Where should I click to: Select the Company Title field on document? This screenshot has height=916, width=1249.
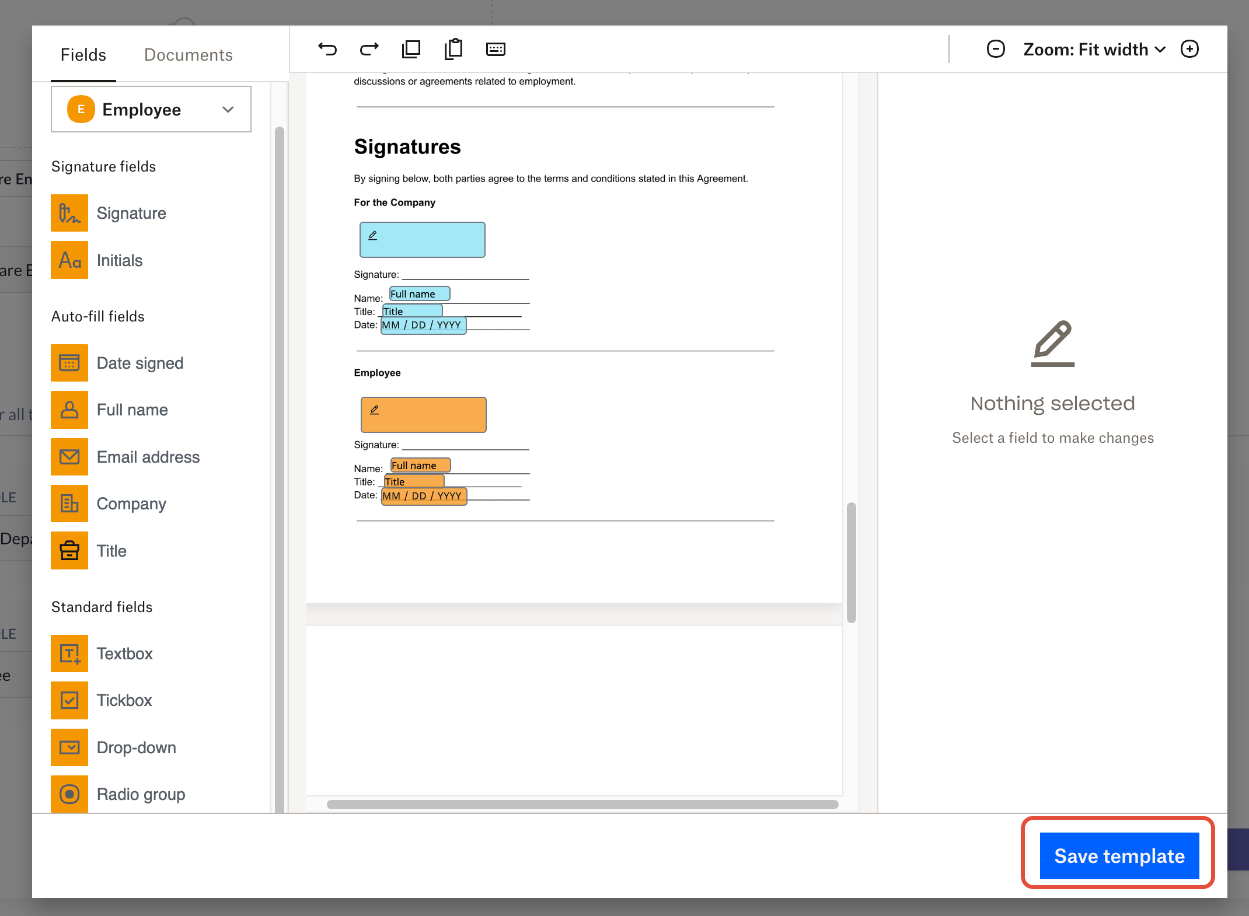[x=412, y=311]
